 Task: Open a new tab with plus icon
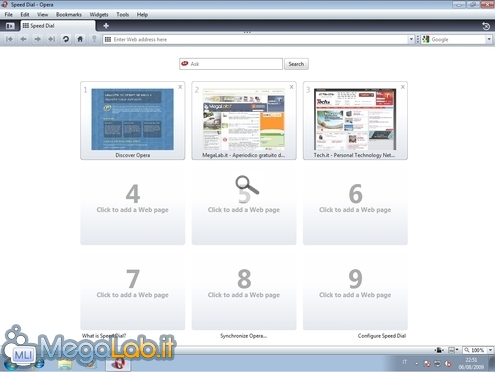click(106, 26)
